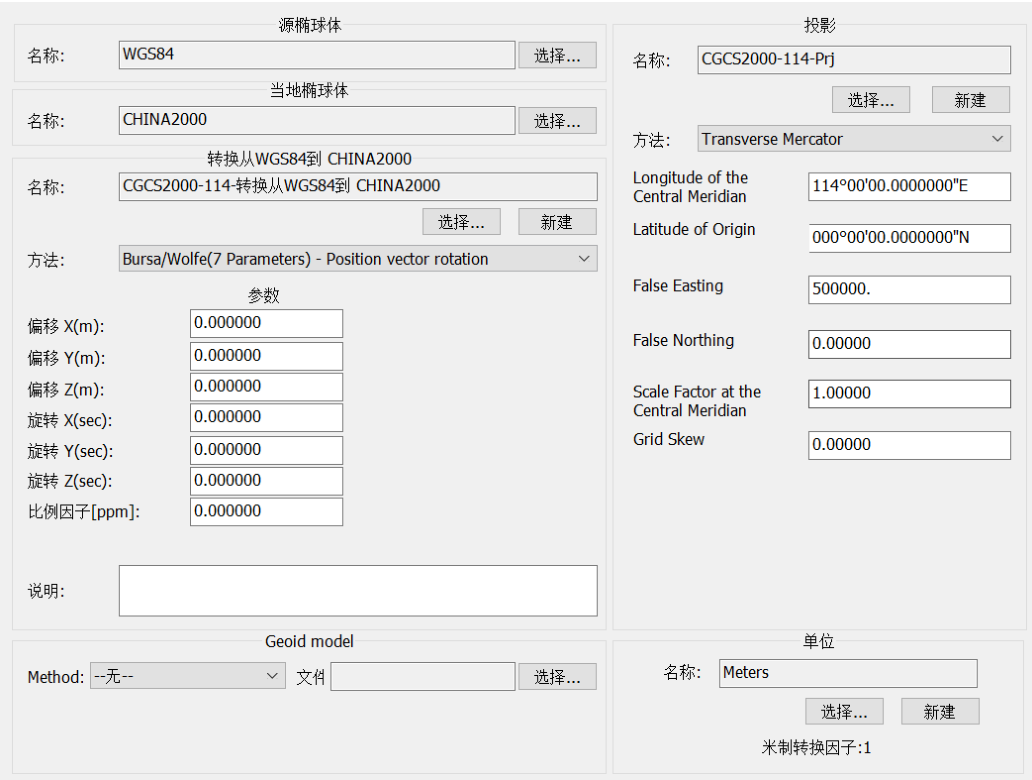Click 选择 button under the projection name
Screen dimensions: 1032x780
coord(871,100)
